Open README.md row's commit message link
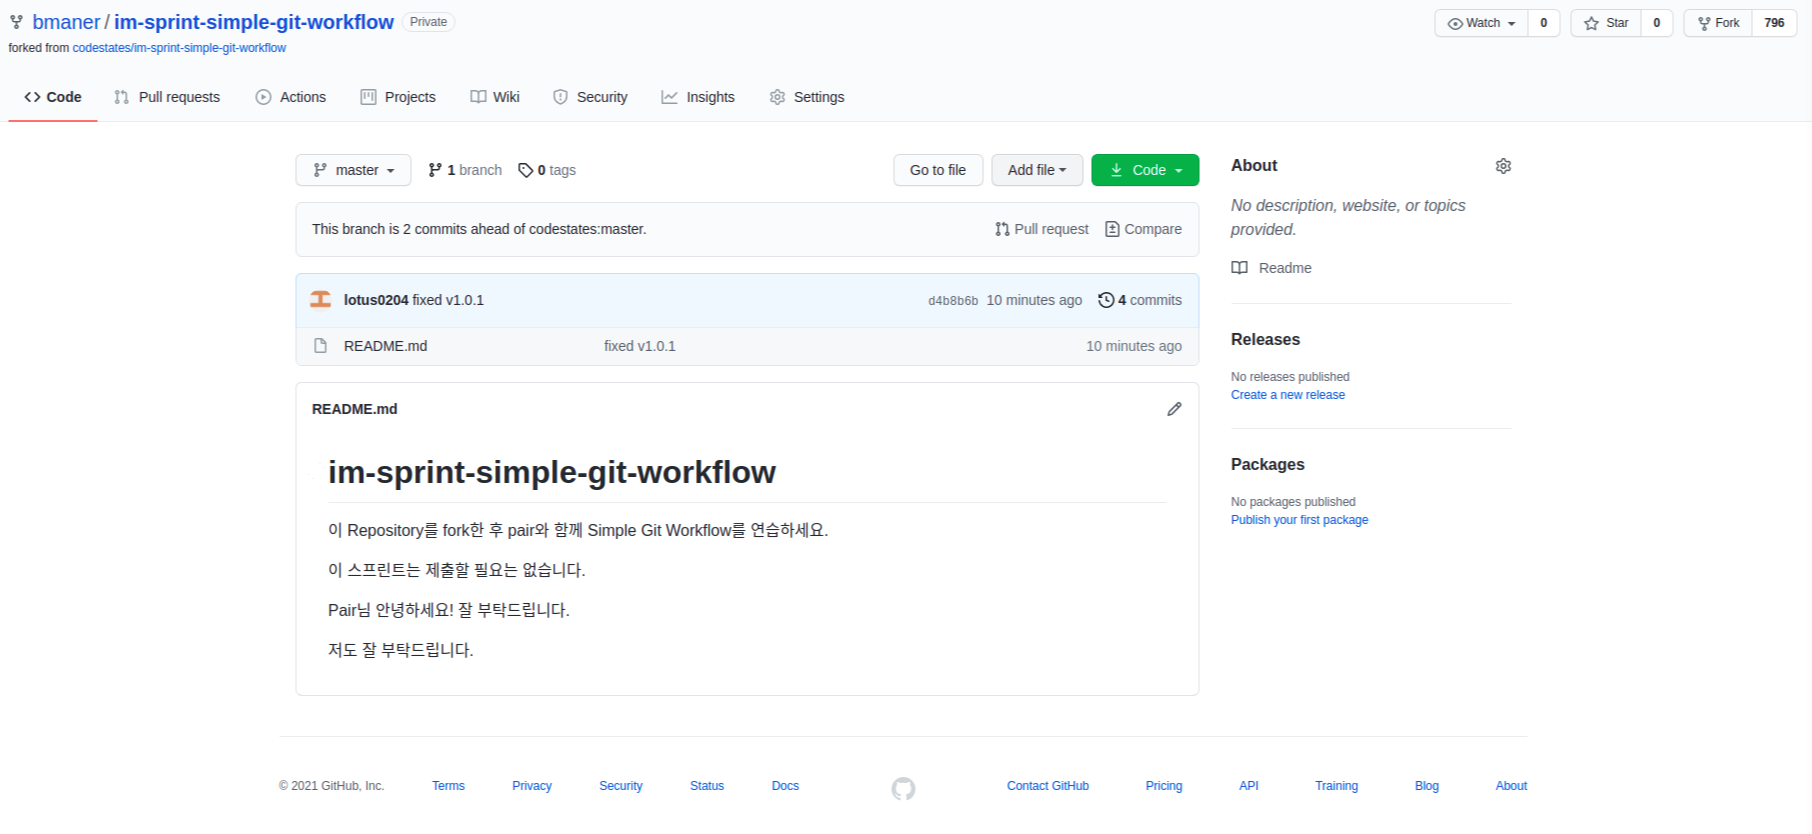This screenshot has width=1812, height=834. click(x=640, y=346)
